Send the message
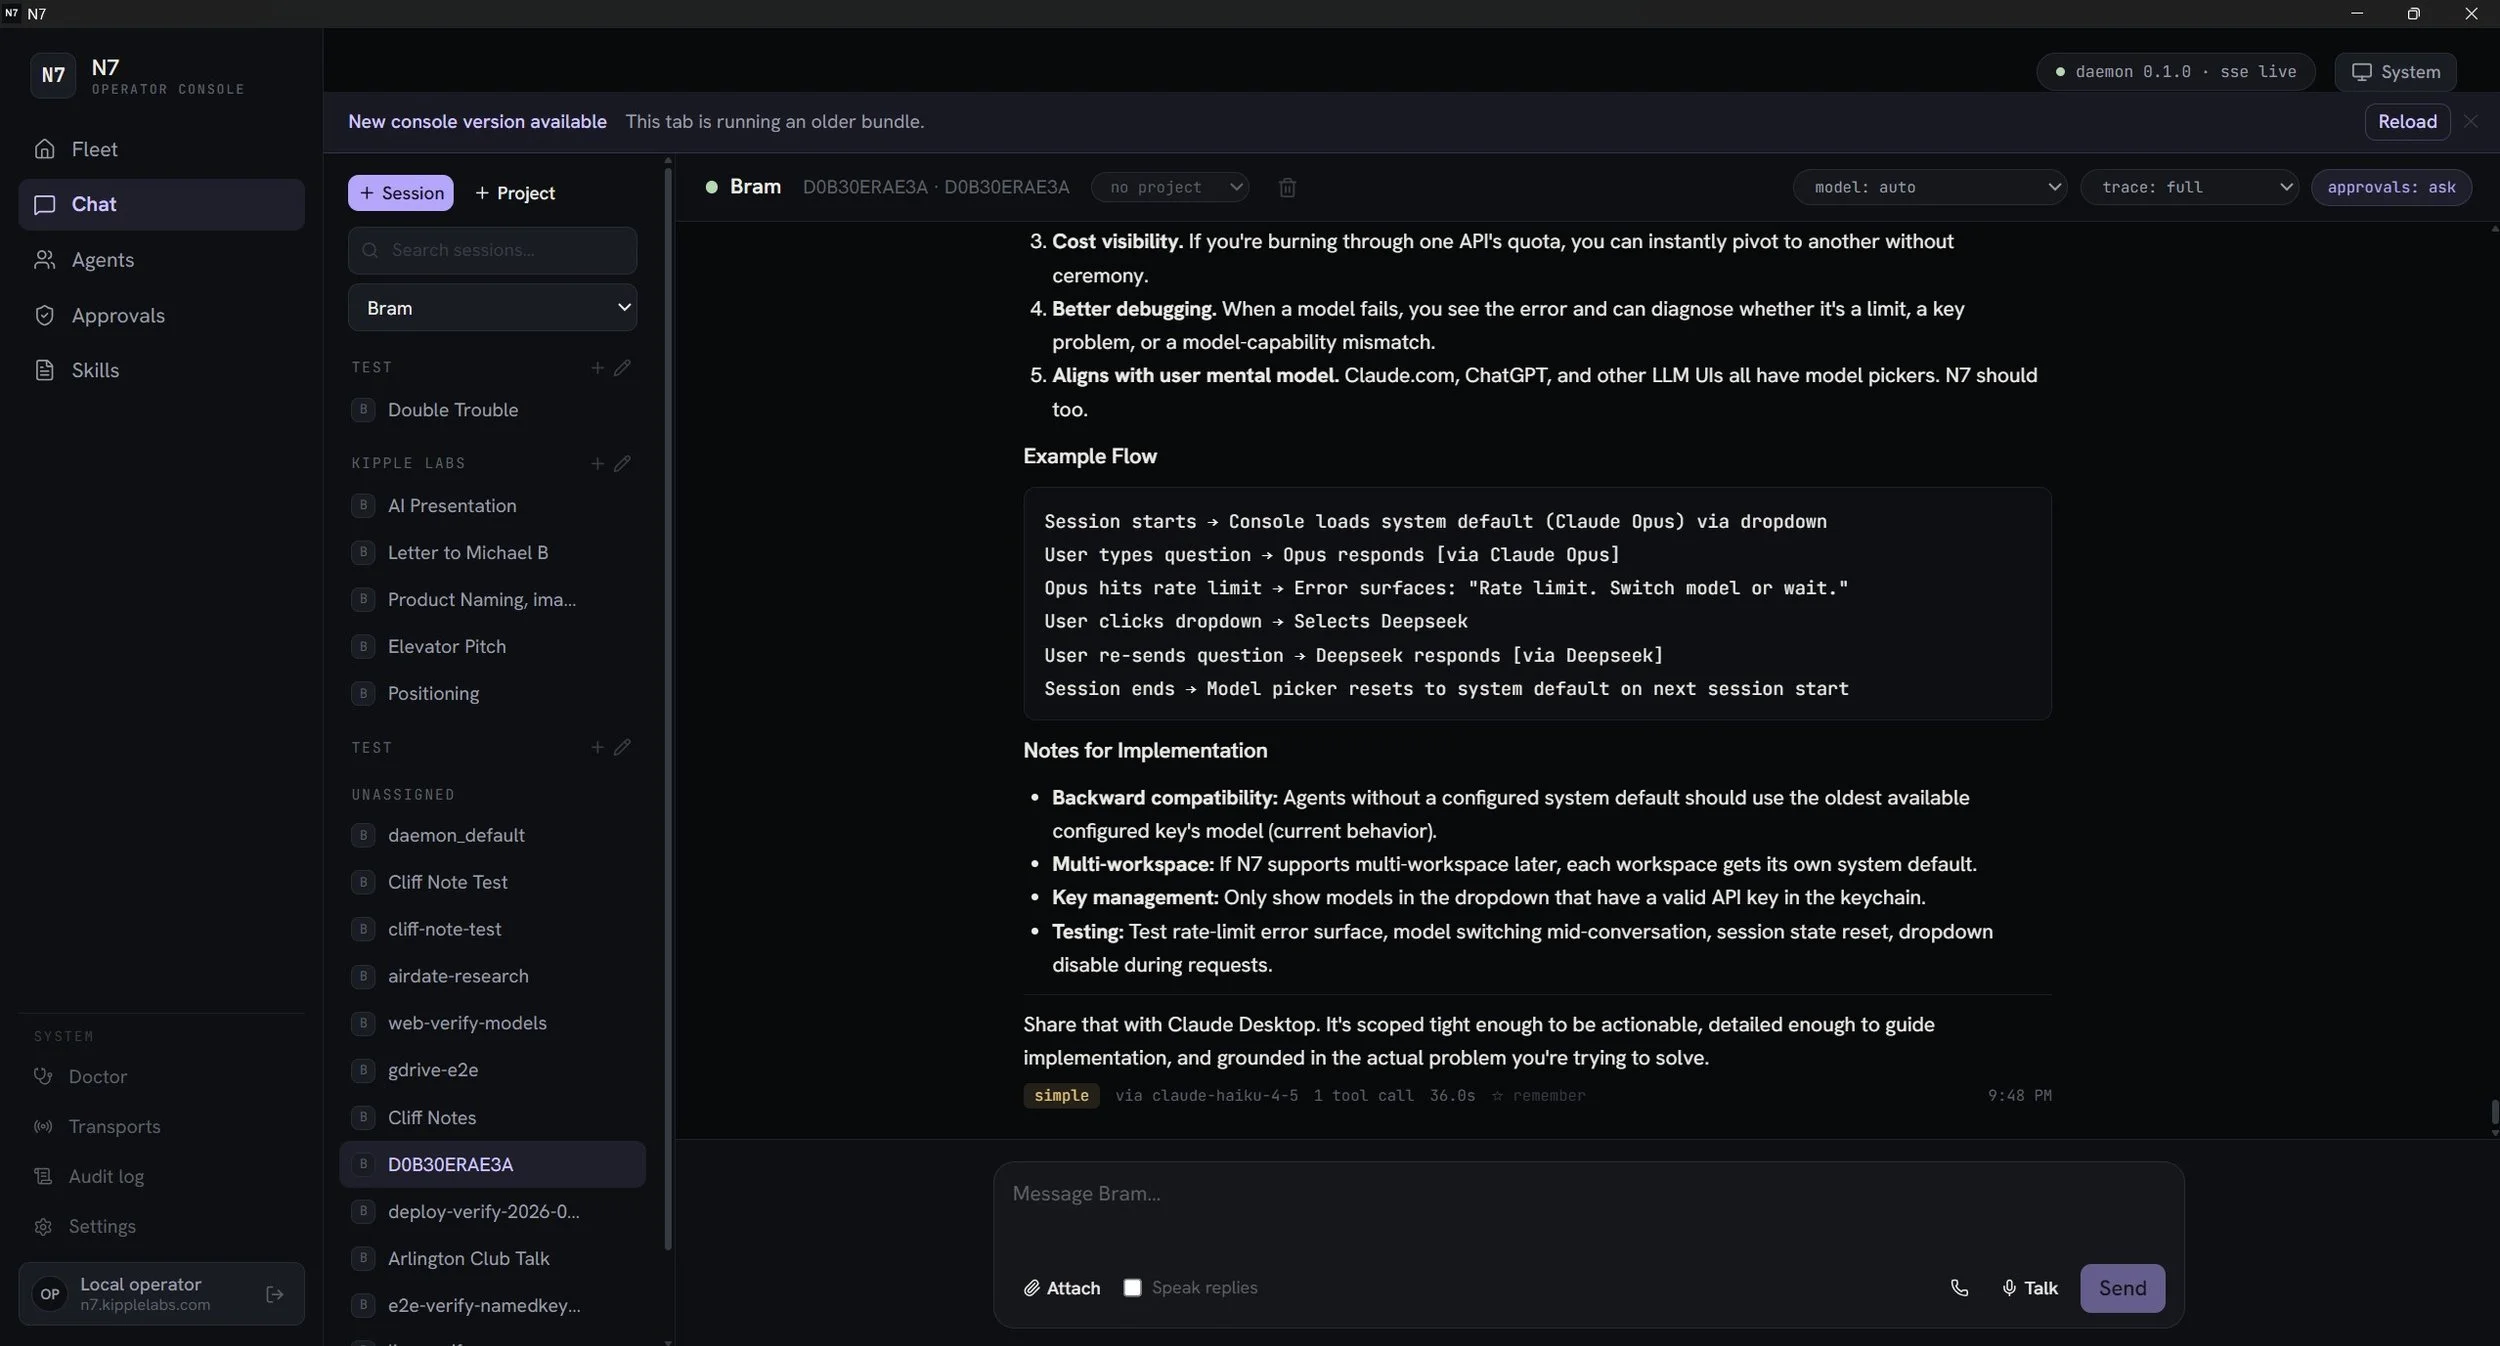 click(x=2122, y=1288)
